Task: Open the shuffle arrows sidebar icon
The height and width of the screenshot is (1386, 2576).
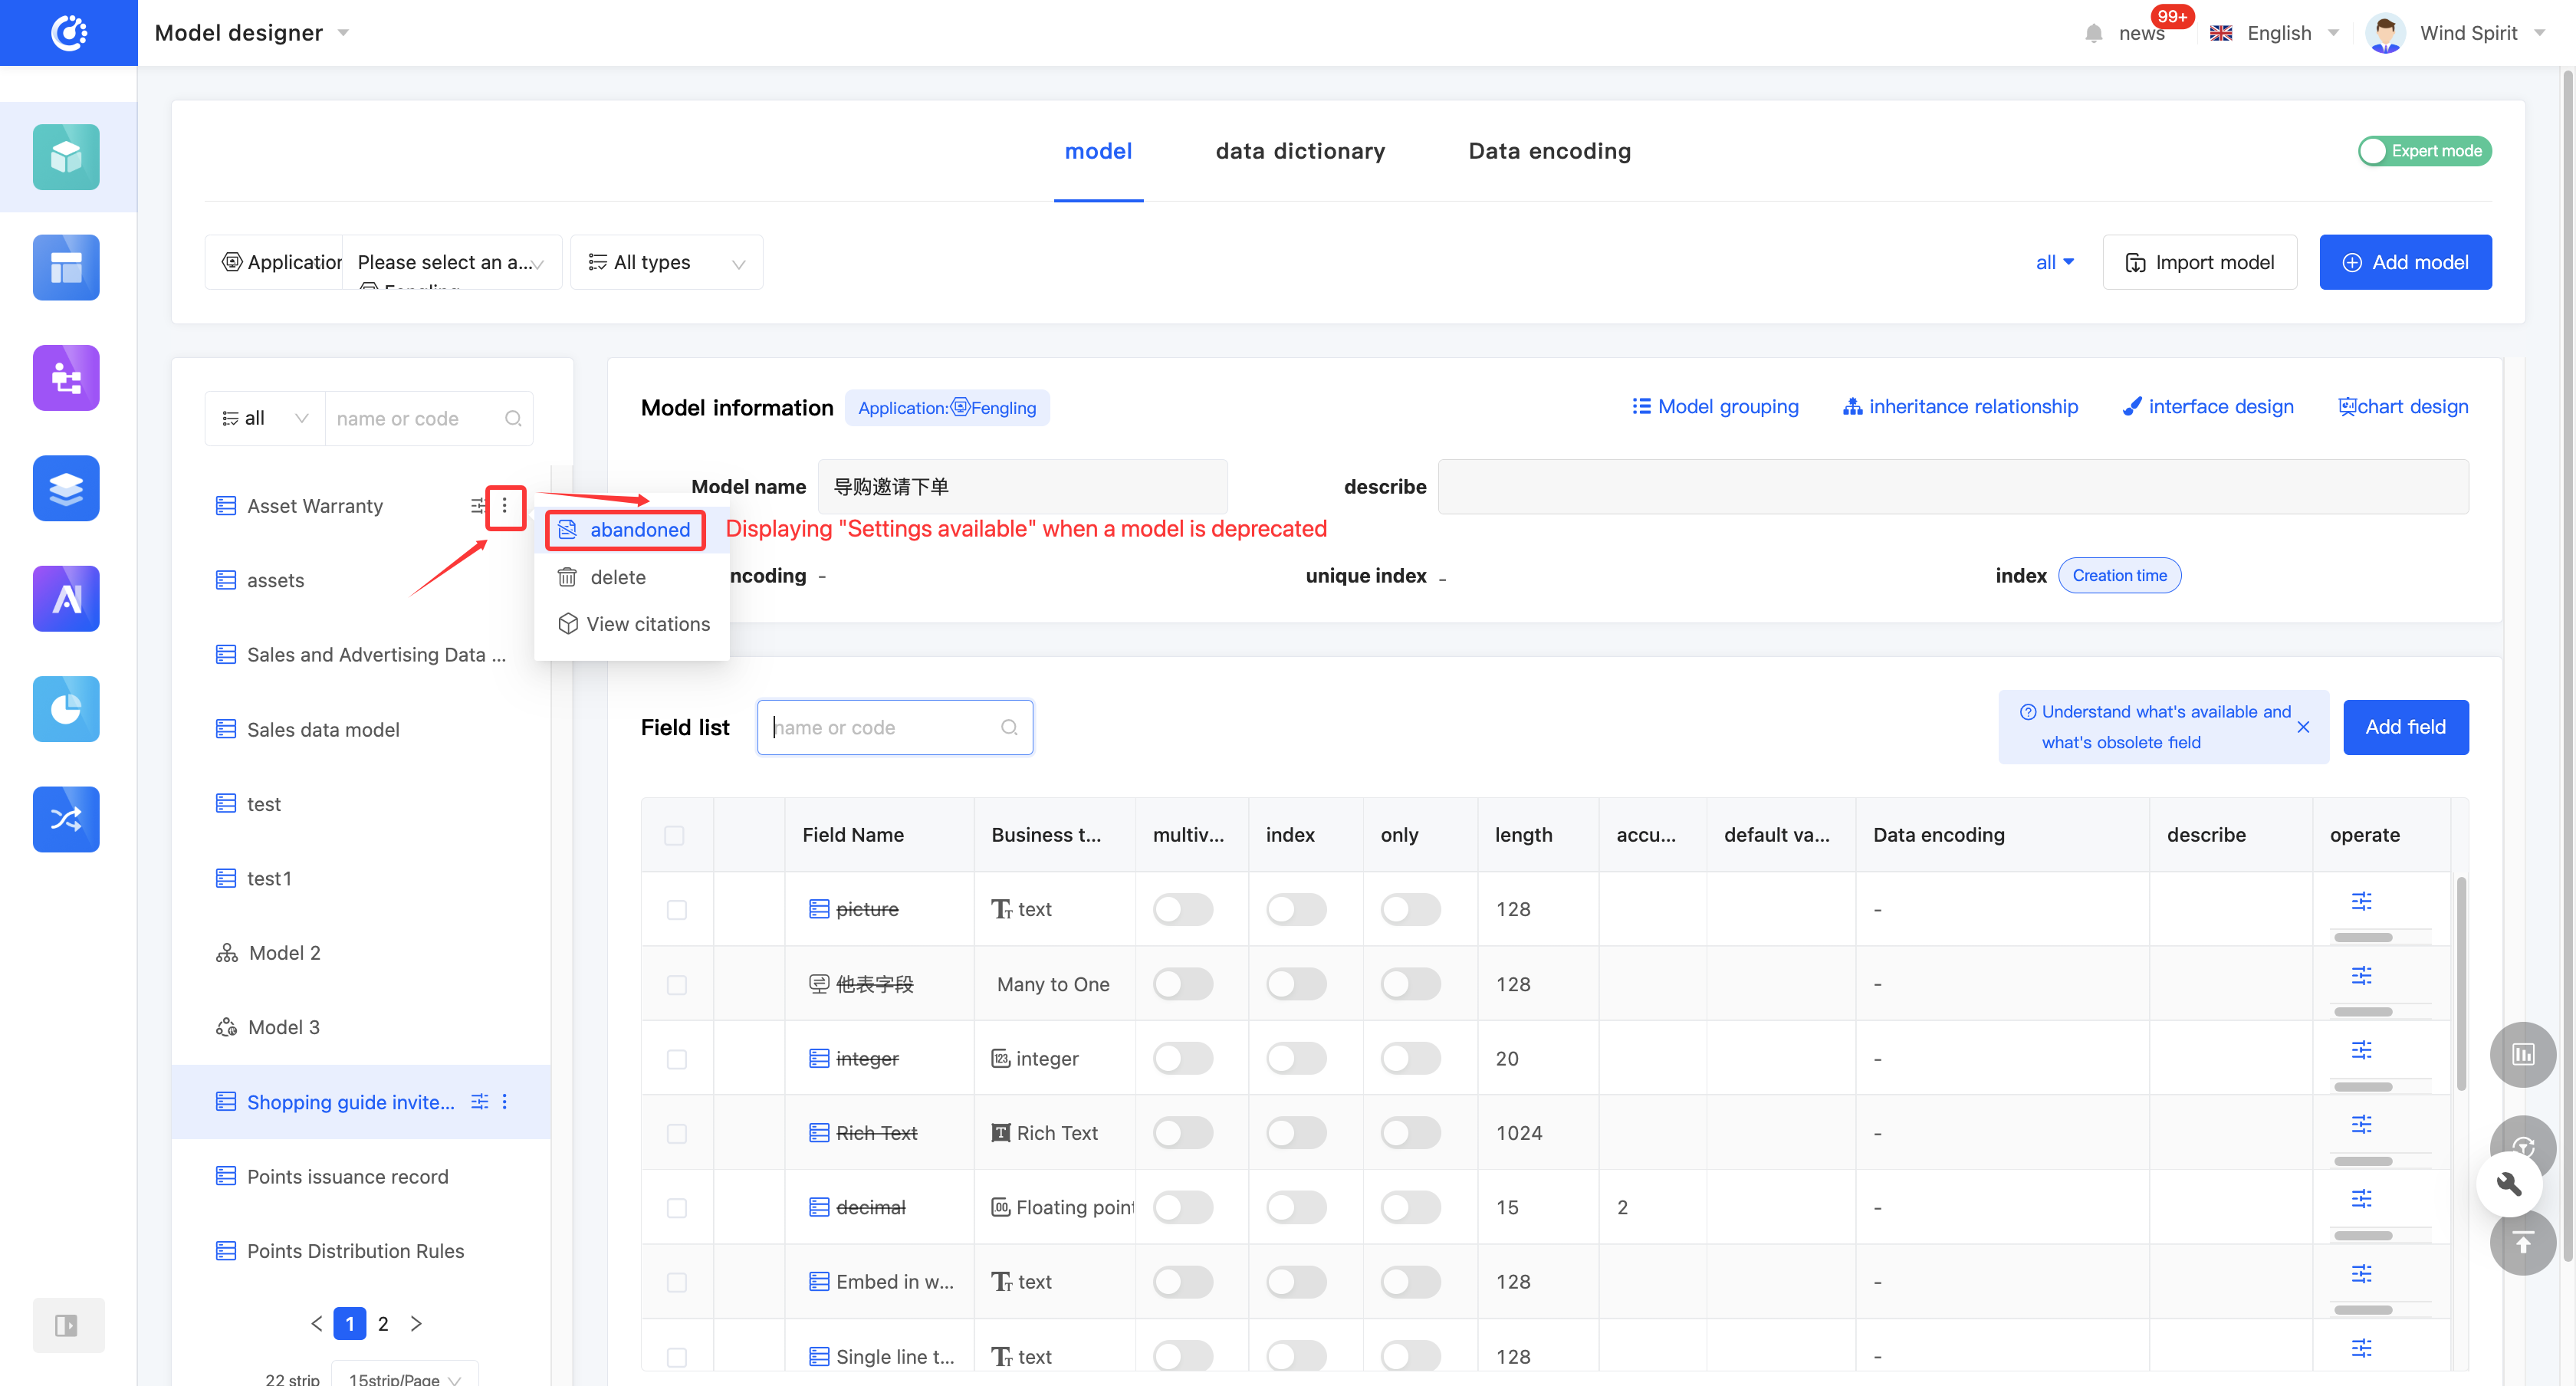Action: click(x=66, y=819)
